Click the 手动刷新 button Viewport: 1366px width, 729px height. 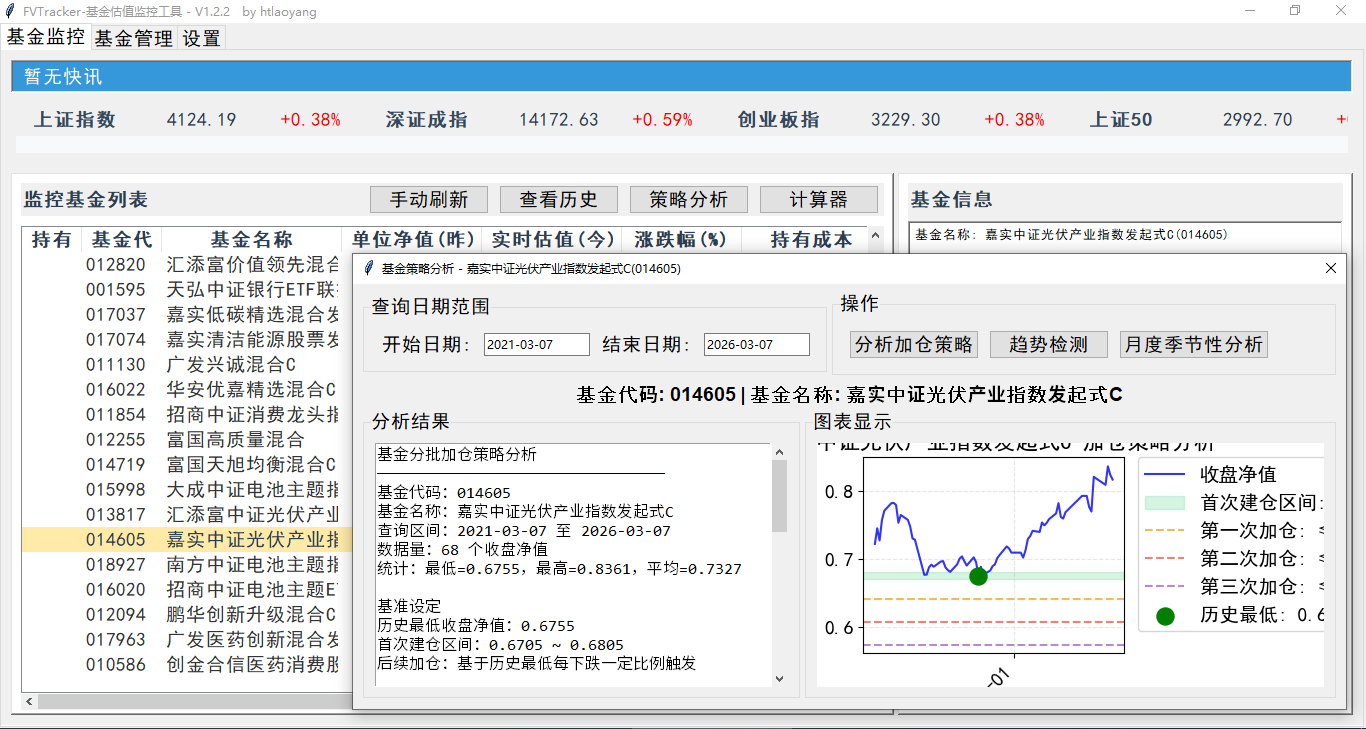tap(428, 199)
